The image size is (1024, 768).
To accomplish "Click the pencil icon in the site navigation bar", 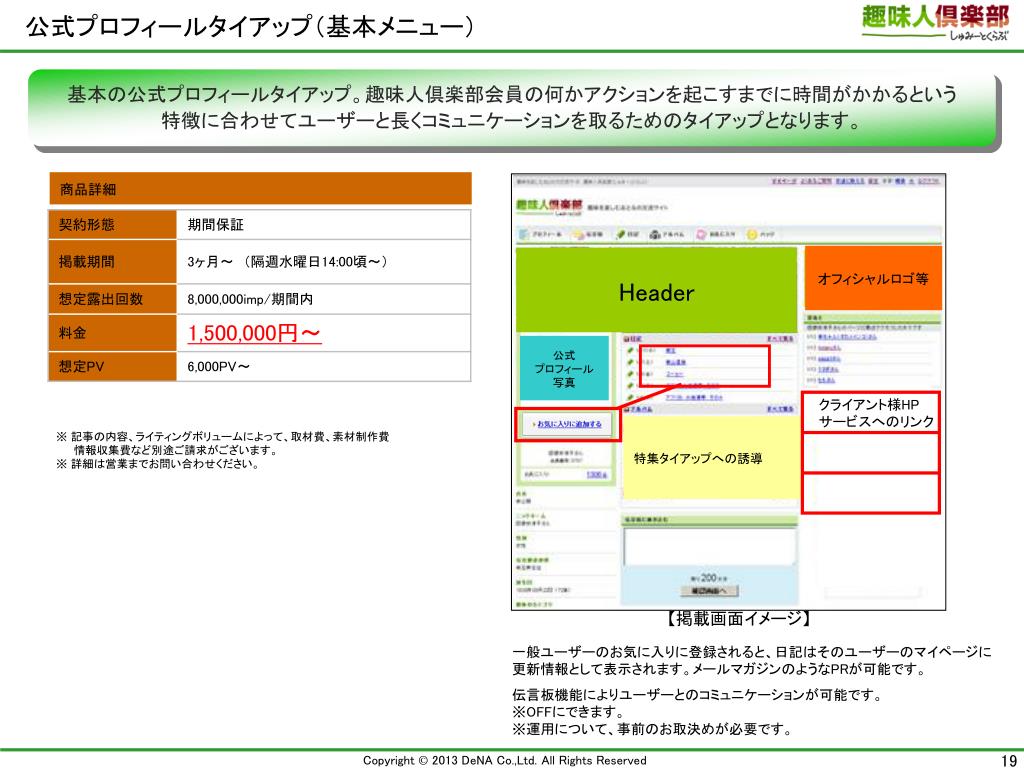I will (x=622, y=234).
